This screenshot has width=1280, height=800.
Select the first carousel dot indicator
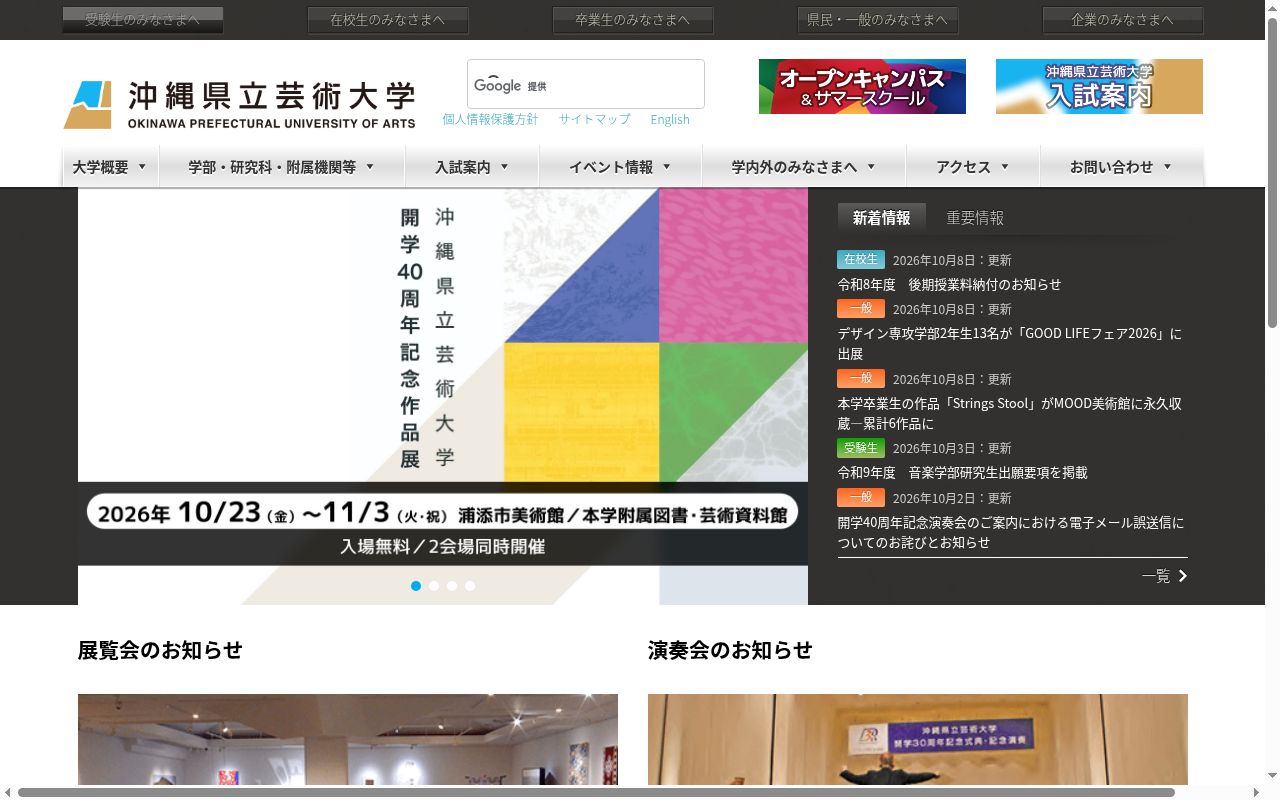(x=416, y=586)
